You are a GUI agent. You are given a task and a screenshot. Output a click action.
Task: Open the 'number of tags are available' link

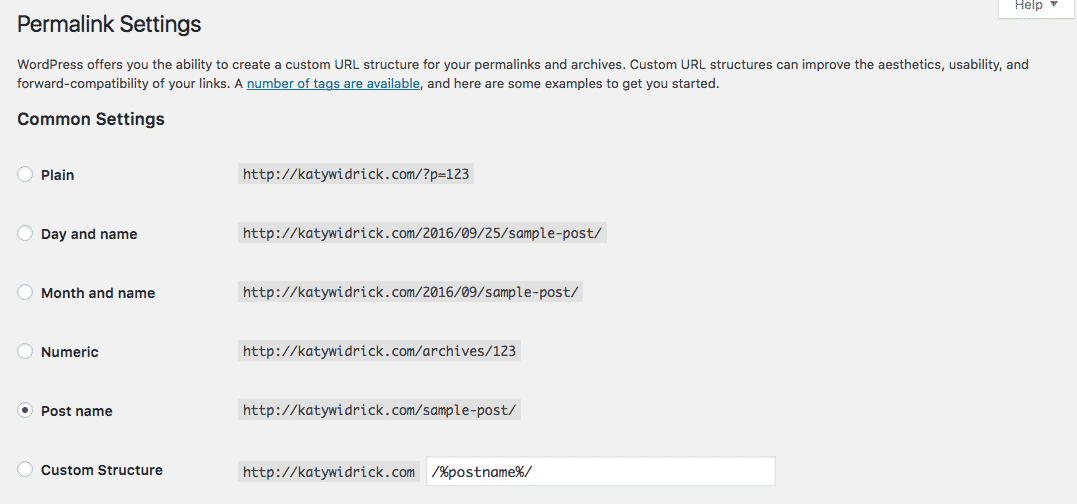click(333, 85)
